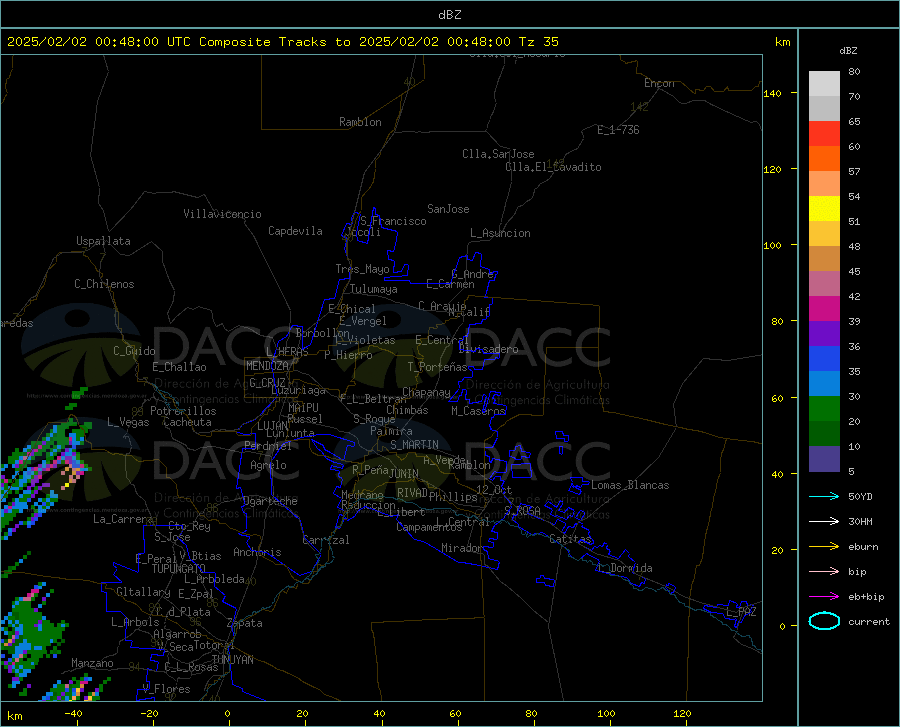
Task: Click the magenta eb+bip arrow legend icon
Action: coord(824,597)
